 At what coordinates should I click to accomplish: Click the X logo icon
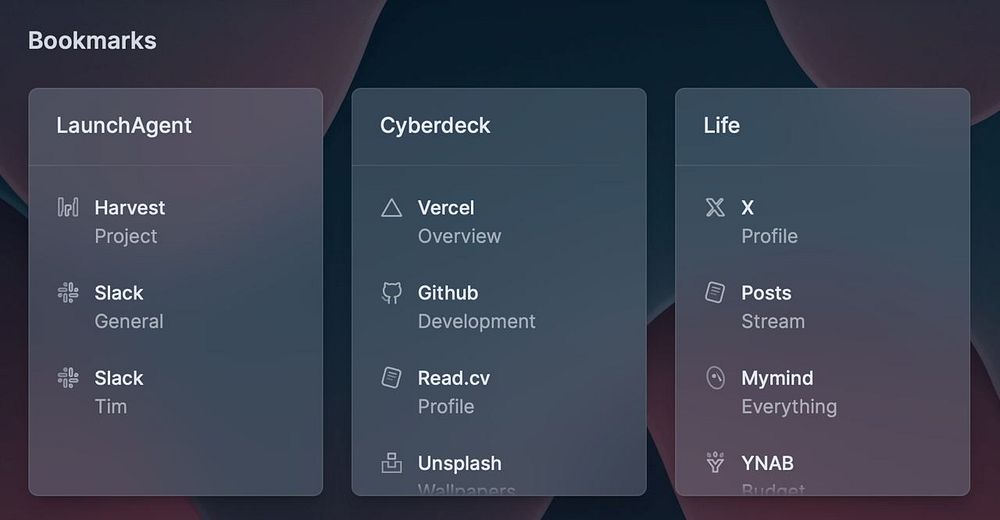(715, 207)
